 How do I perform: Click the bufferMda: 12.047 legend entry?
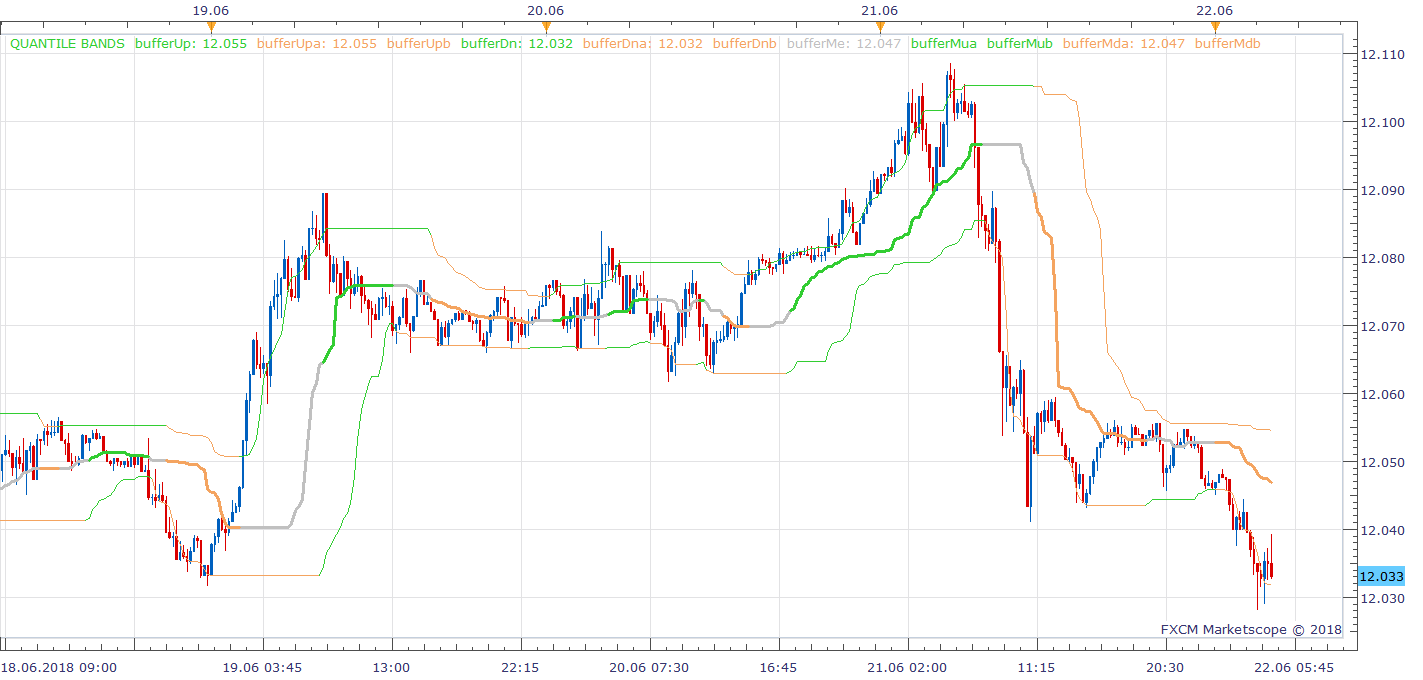(1123, 44)
